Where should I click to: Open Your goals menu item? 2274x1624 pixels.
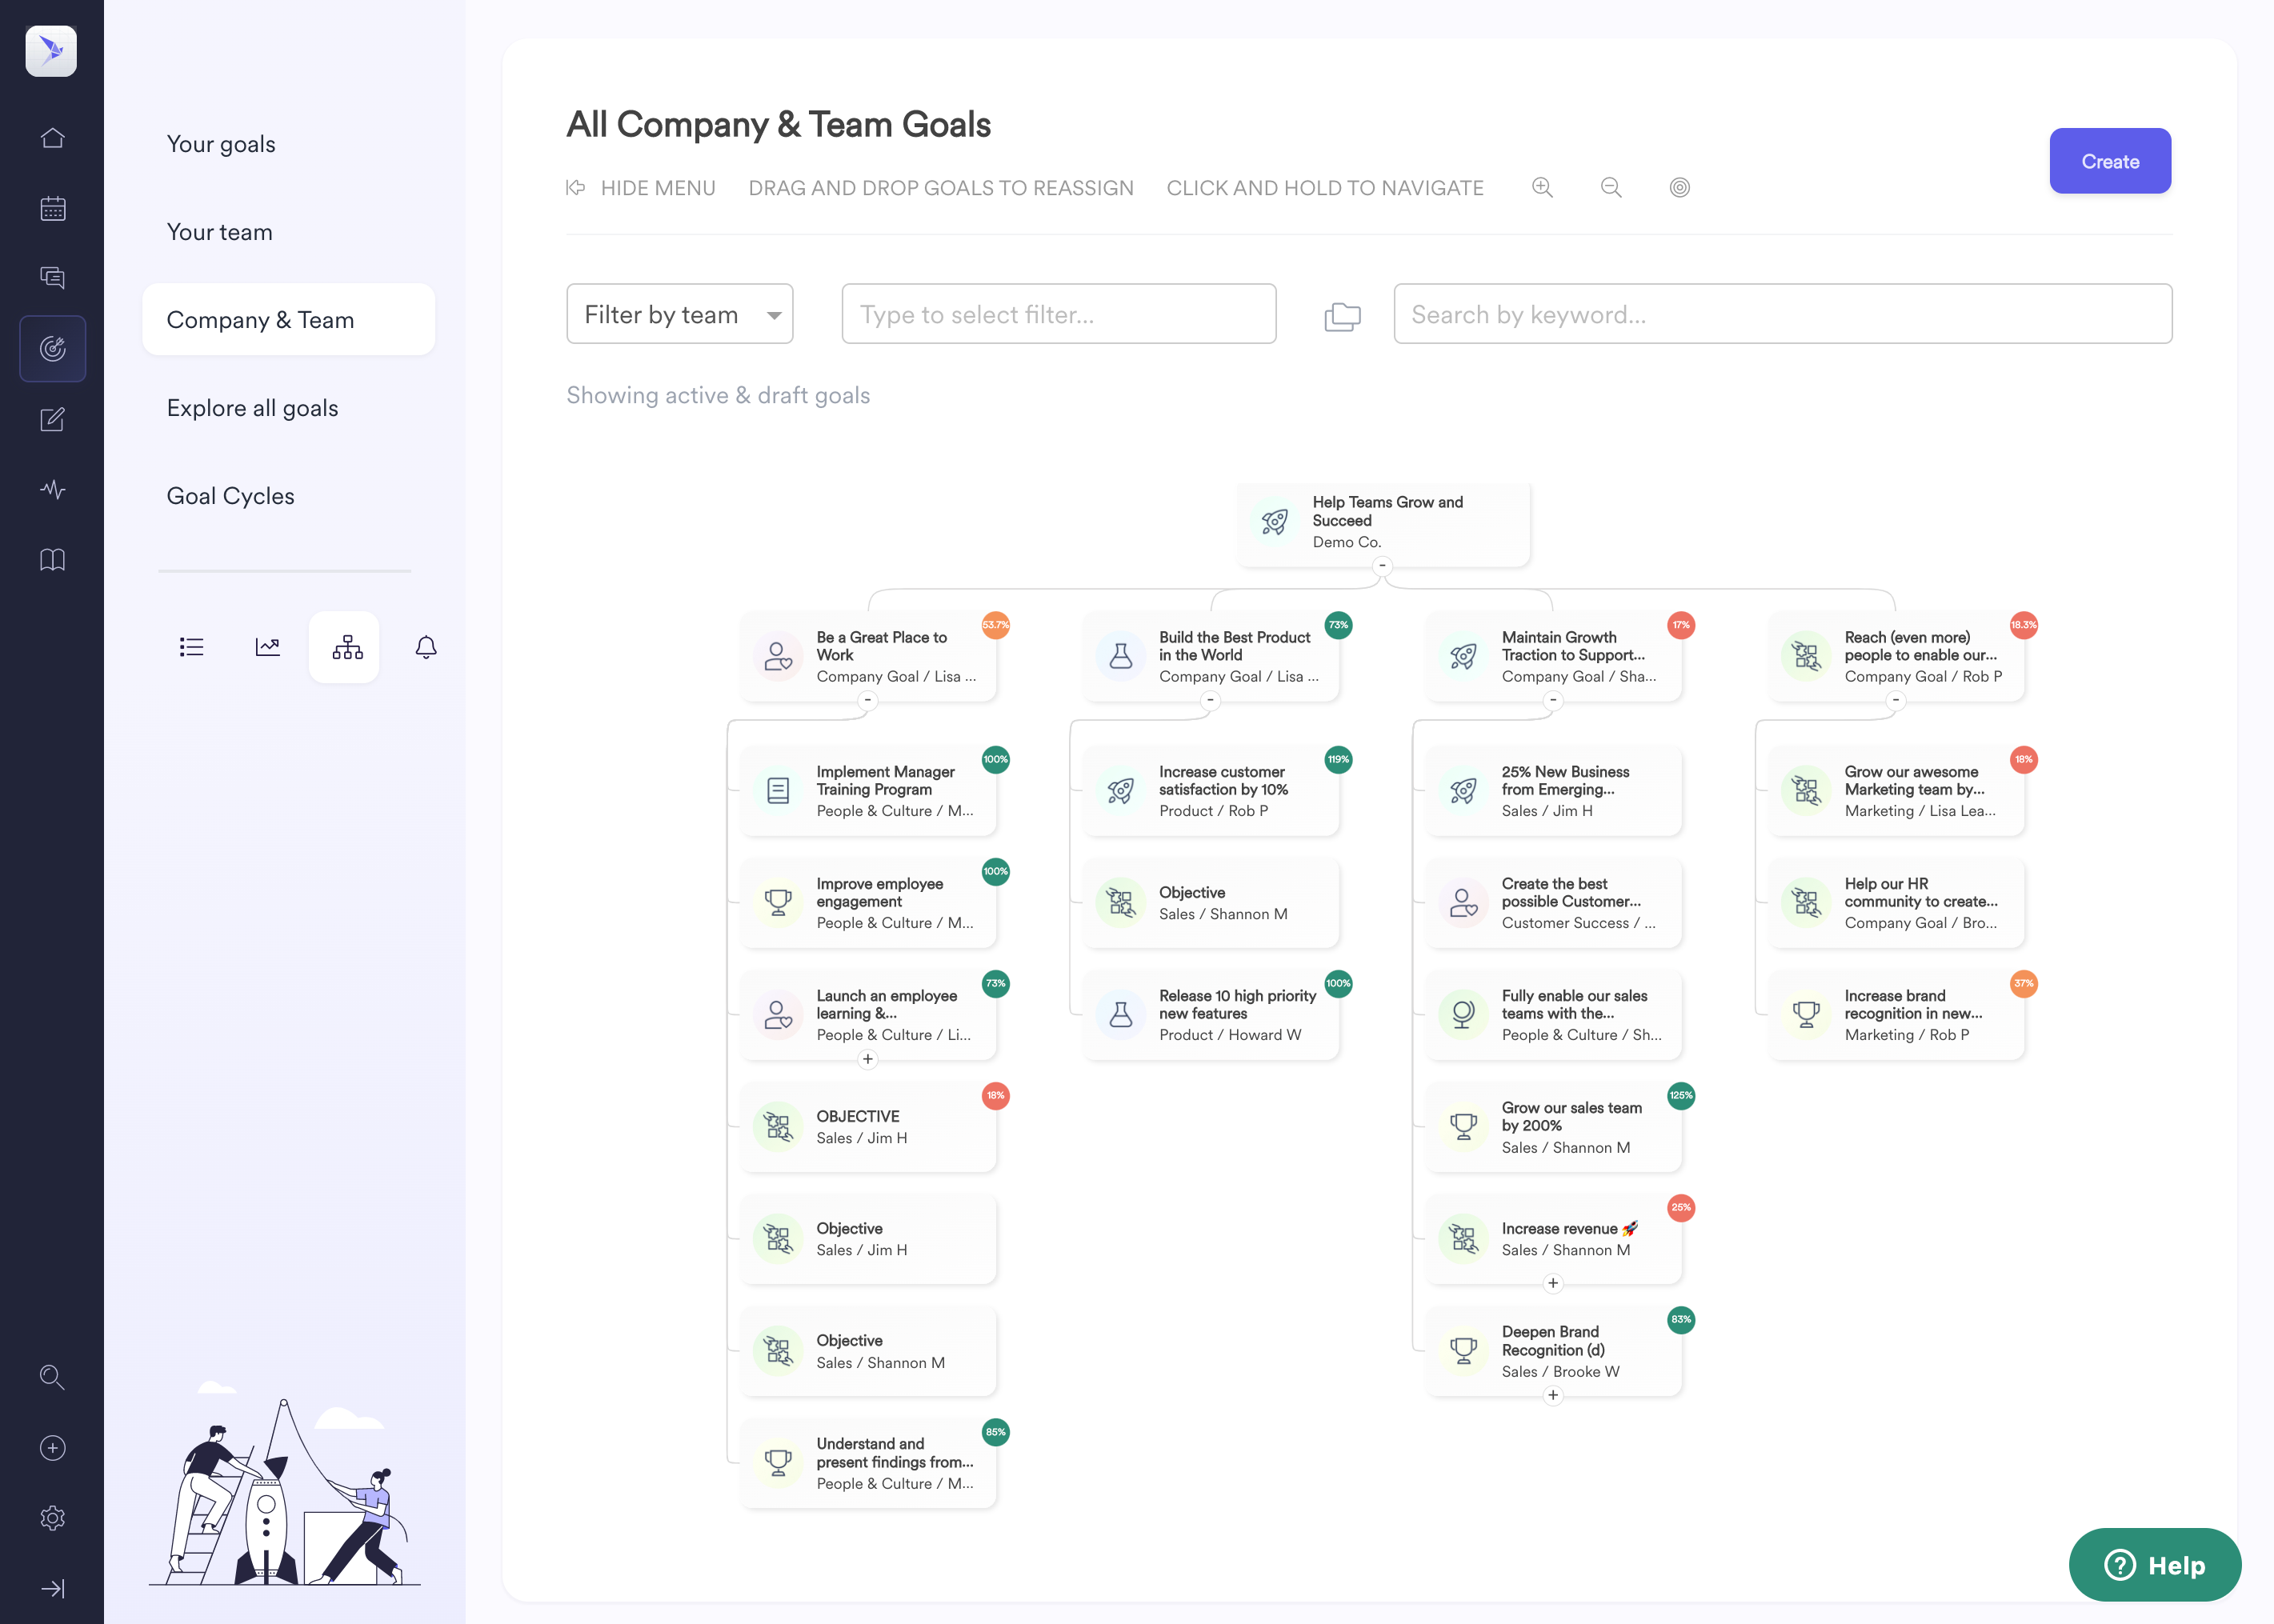[x=221, y=144]
